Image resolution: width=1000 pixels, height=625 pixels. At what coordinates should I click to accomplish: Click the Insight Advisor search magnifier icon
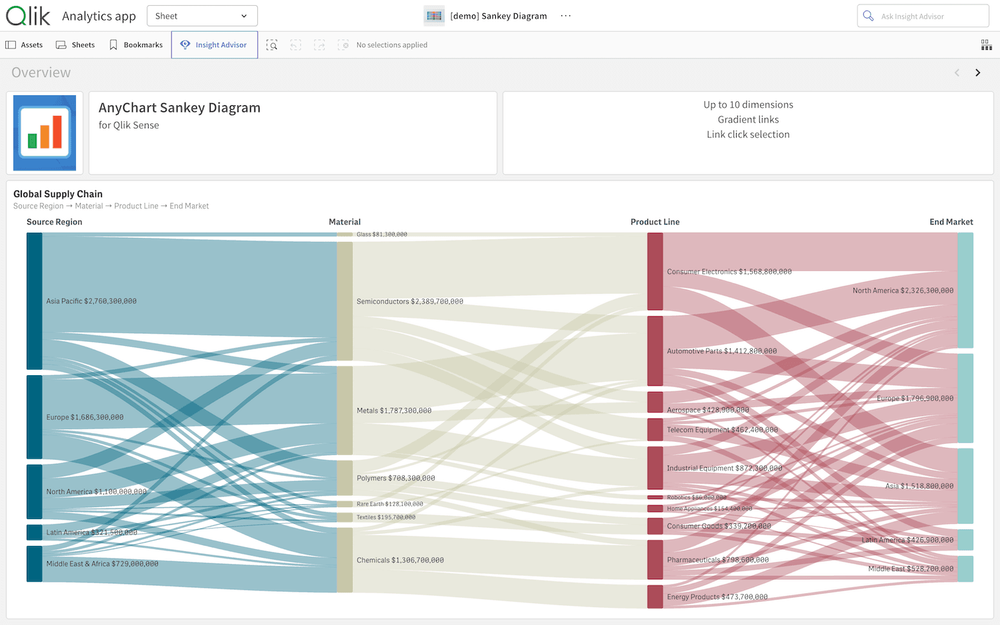pyautogui.click(x=868, y=16)
